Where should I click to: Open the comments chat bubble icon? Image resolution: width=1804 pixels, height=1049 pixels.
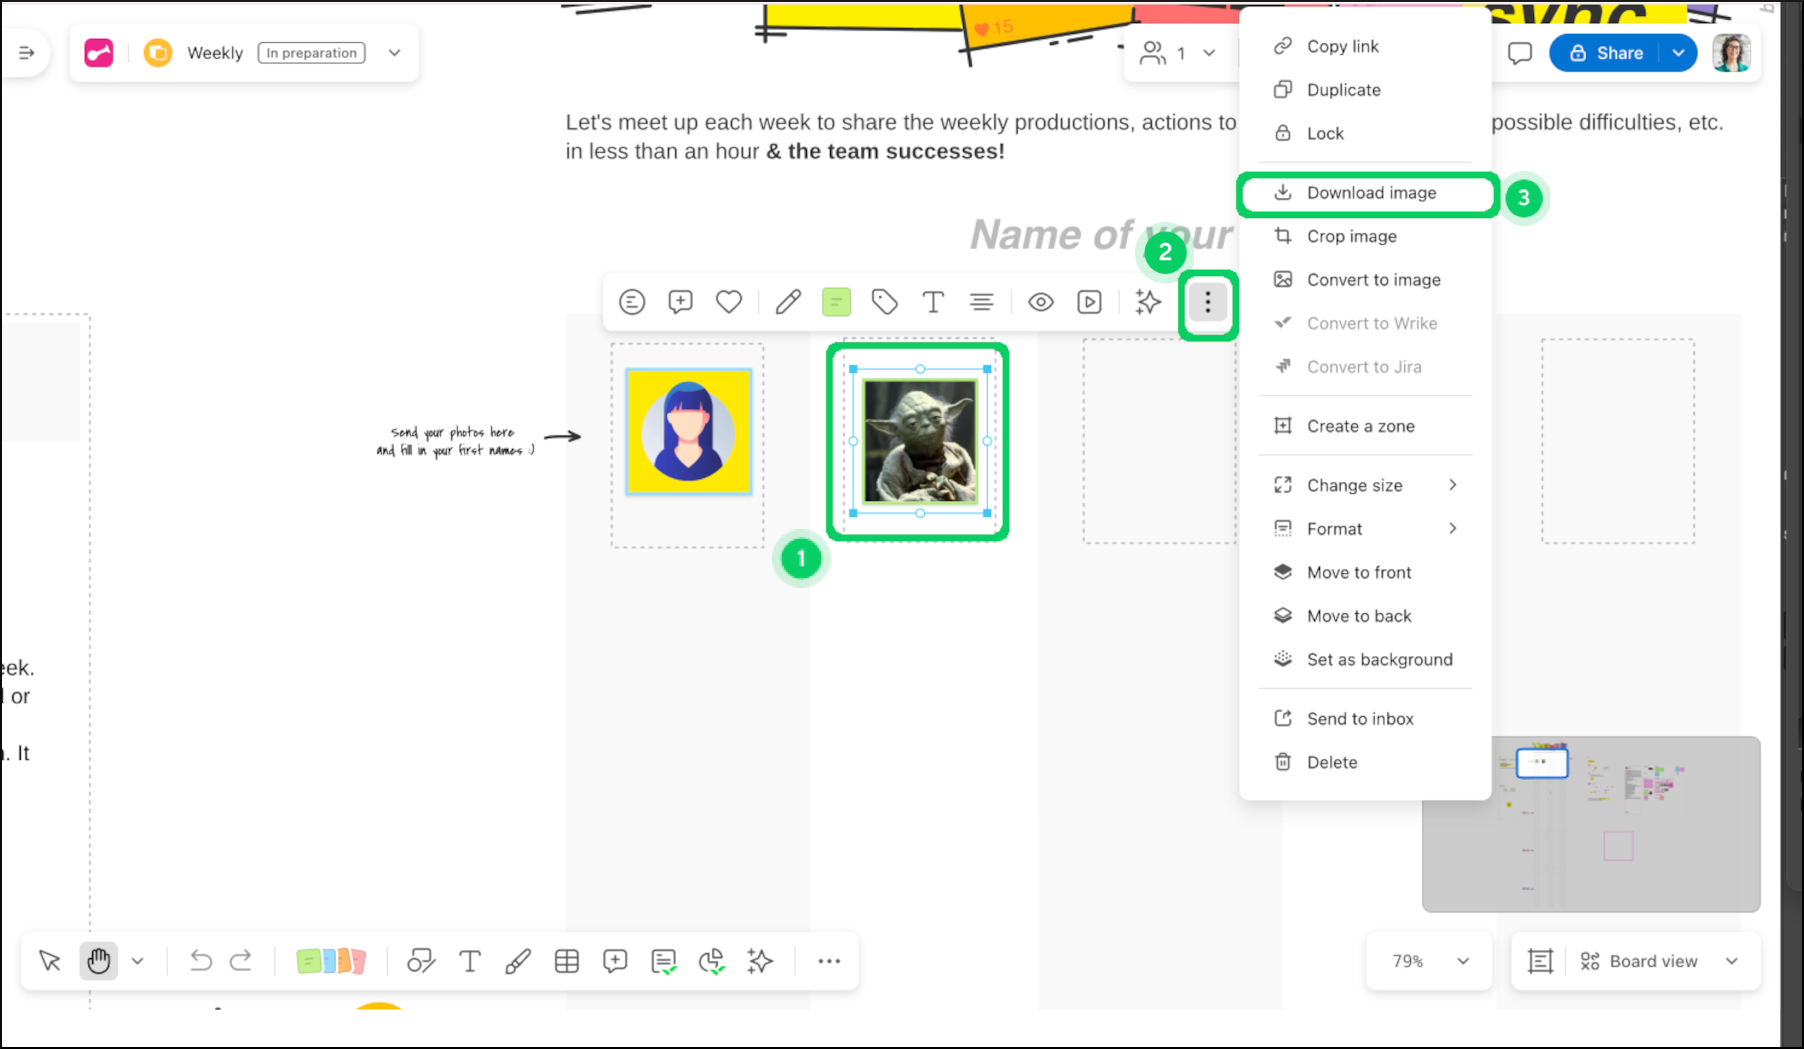tap(1519, 53)
